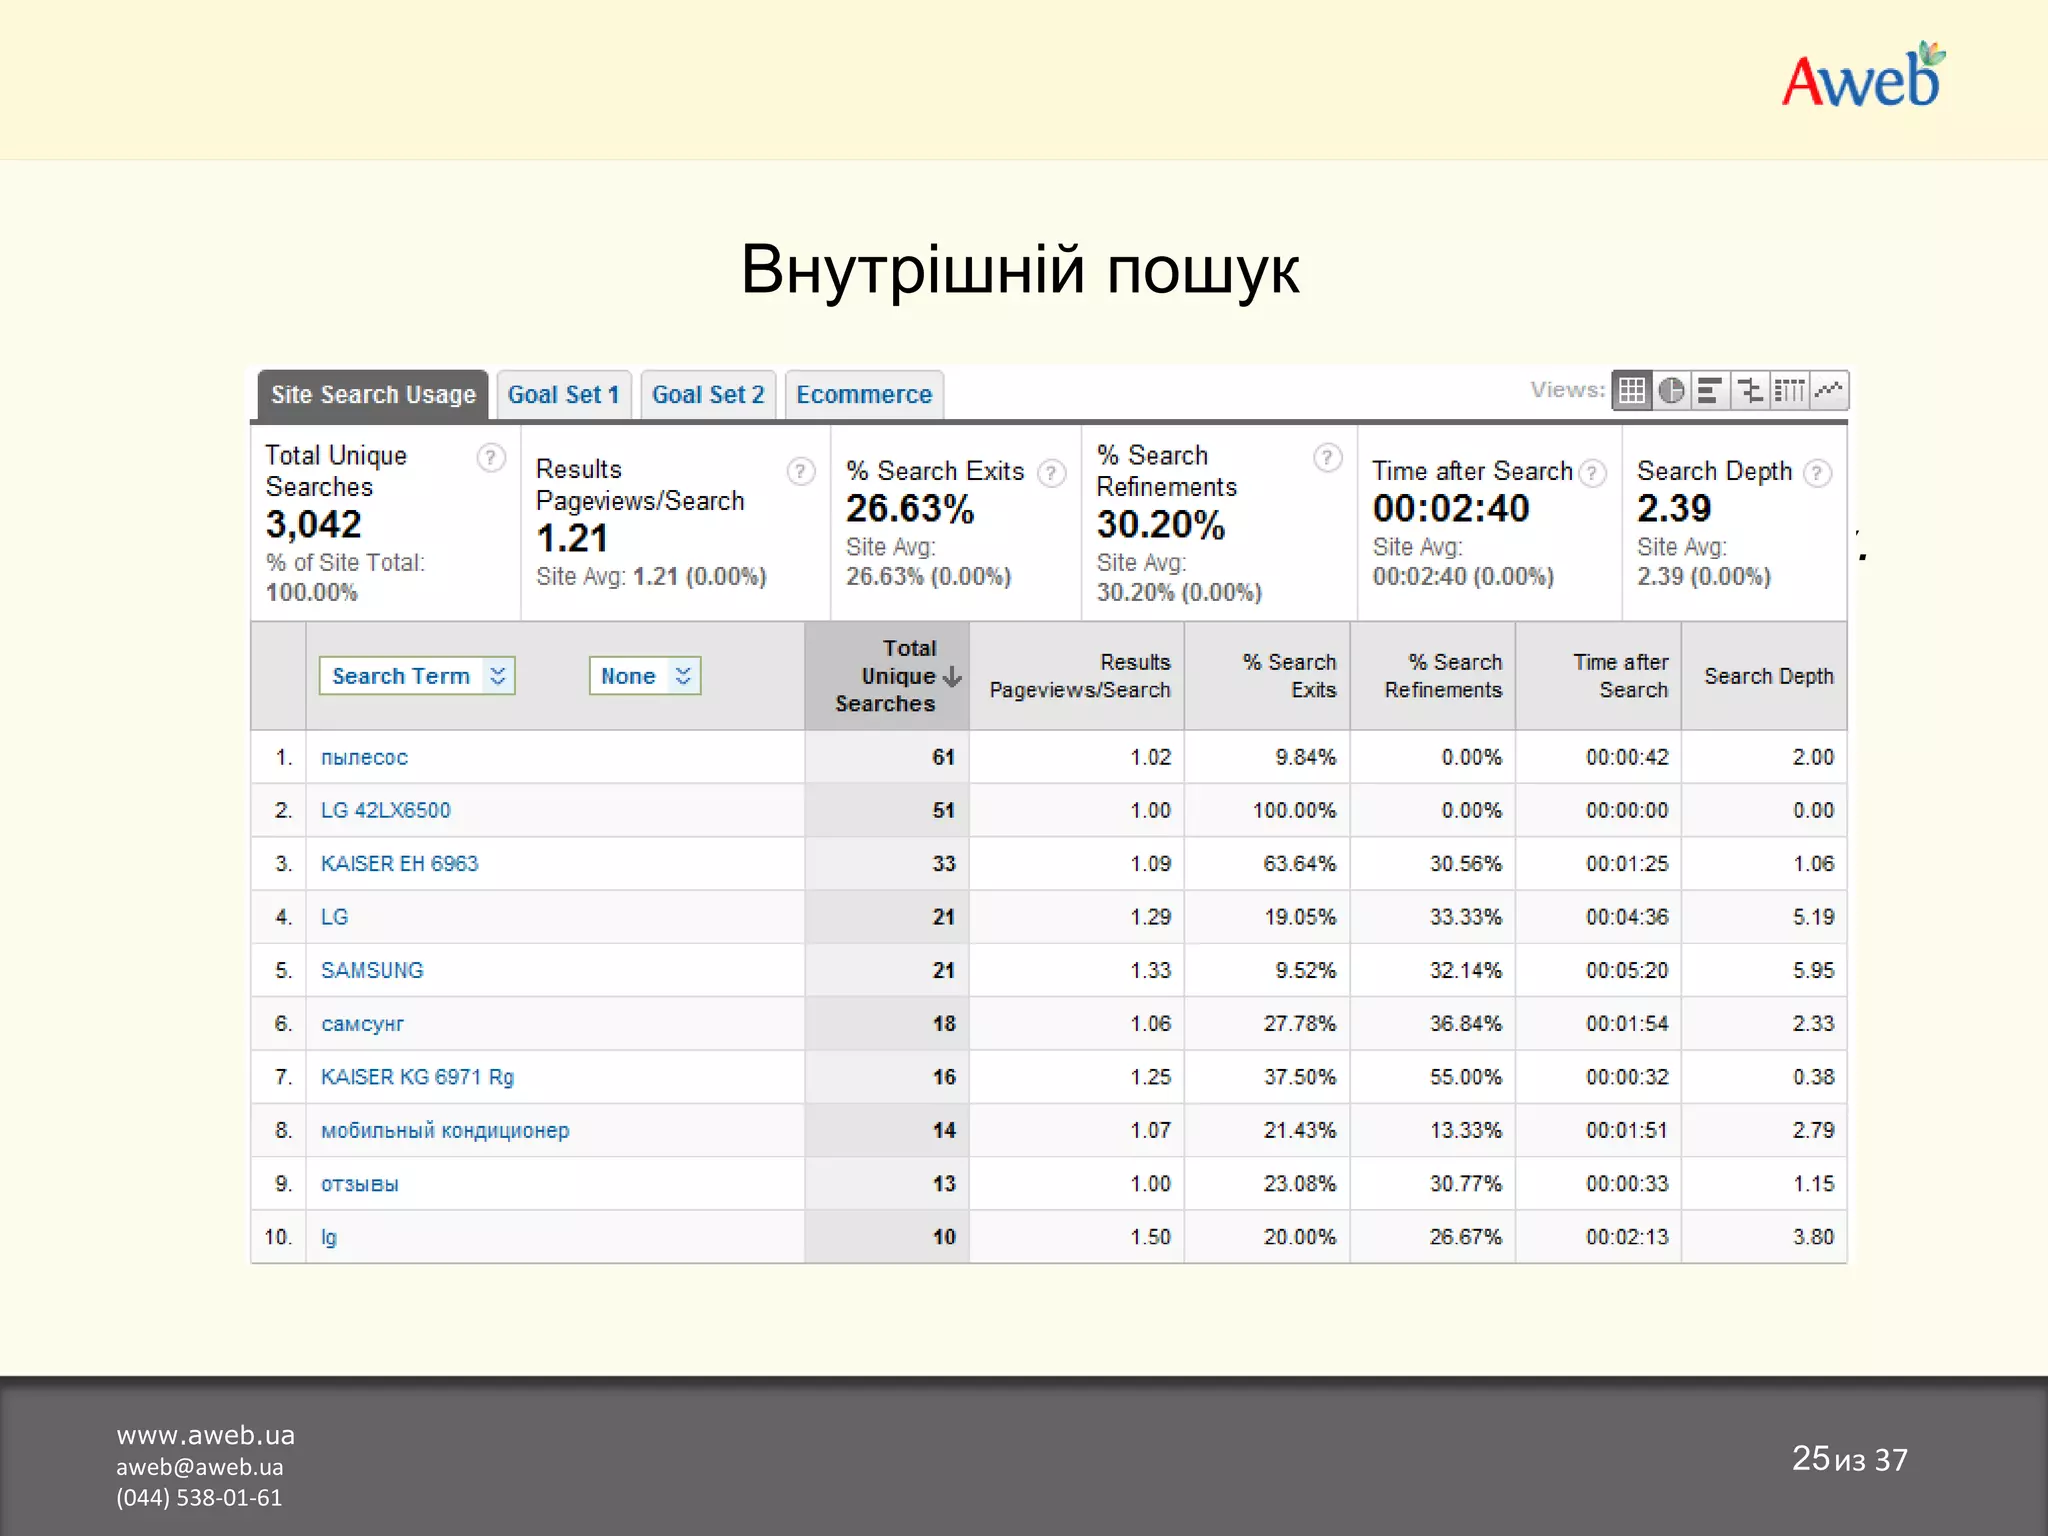Open search term KAISER EH 6963
Image resolution: width=2048 pixels, height=1536 pixels.
click(x=399, y=864)
